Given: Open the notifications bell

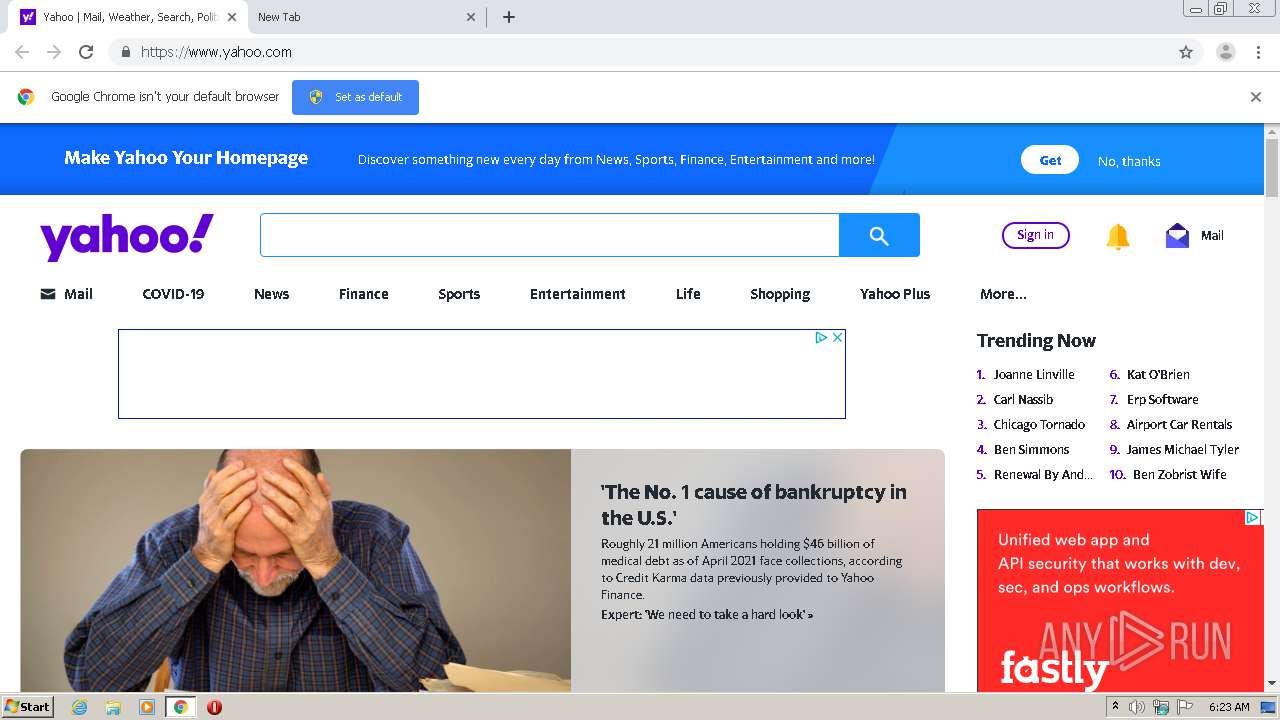Looking at the screenshot, I should click(x=1118, y=236).
